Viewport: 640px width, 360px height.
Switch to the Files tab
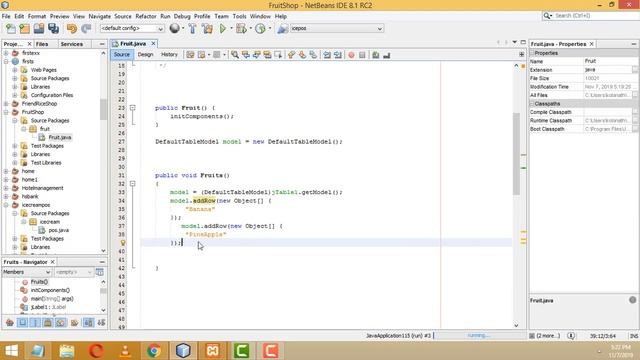click(x=42, y=44)
